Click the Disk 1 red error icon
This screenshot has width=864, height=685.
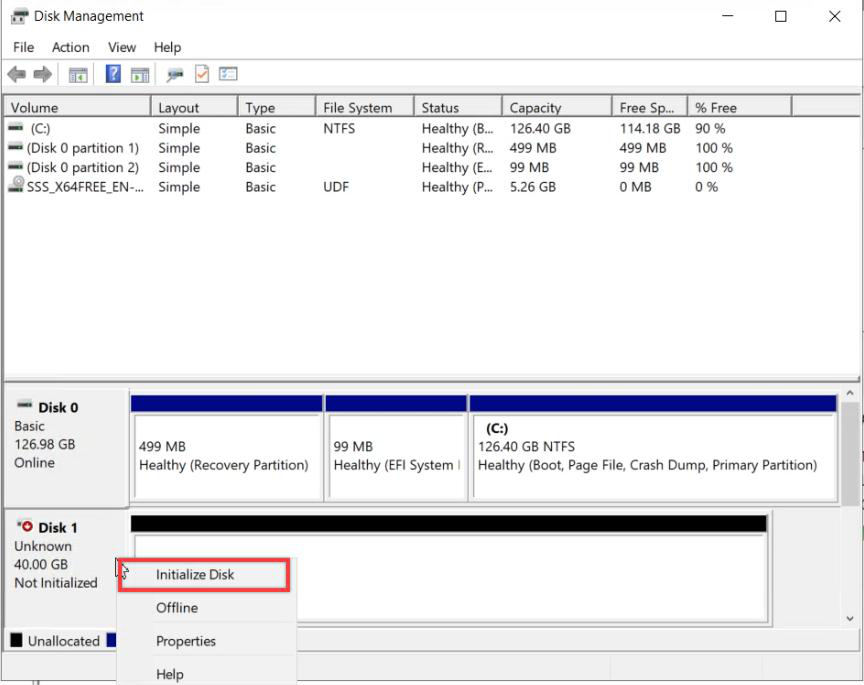click(x=24, y=526)
